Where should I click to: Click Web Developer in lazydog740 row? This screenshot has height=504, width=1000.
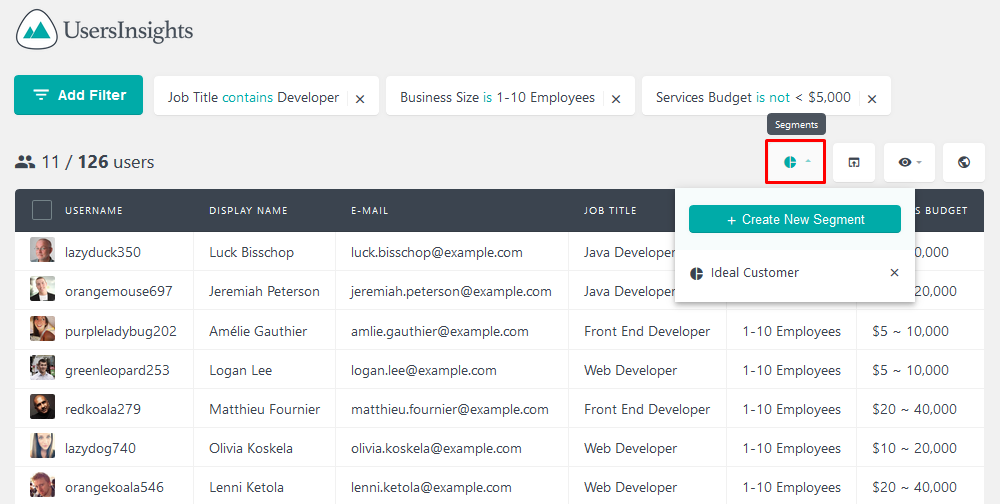click(630, 448)
